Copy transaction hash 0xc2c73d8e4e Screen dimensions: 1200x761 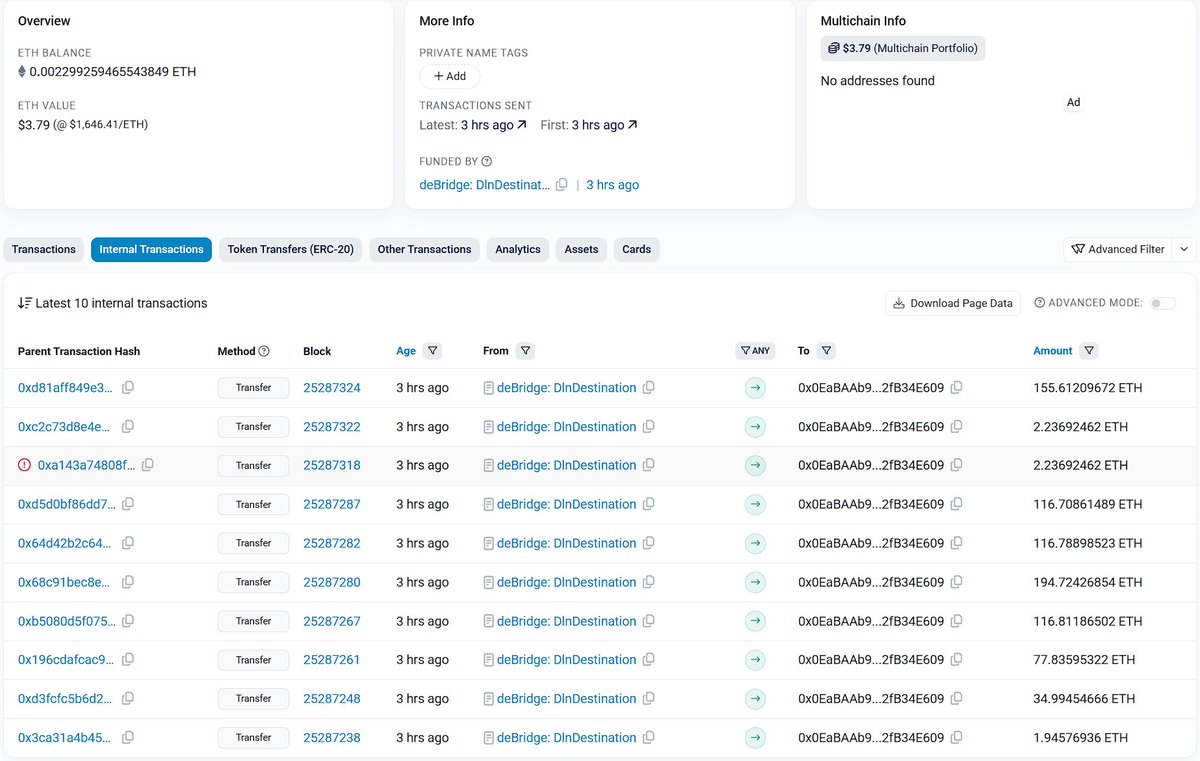tap(128, 427)
